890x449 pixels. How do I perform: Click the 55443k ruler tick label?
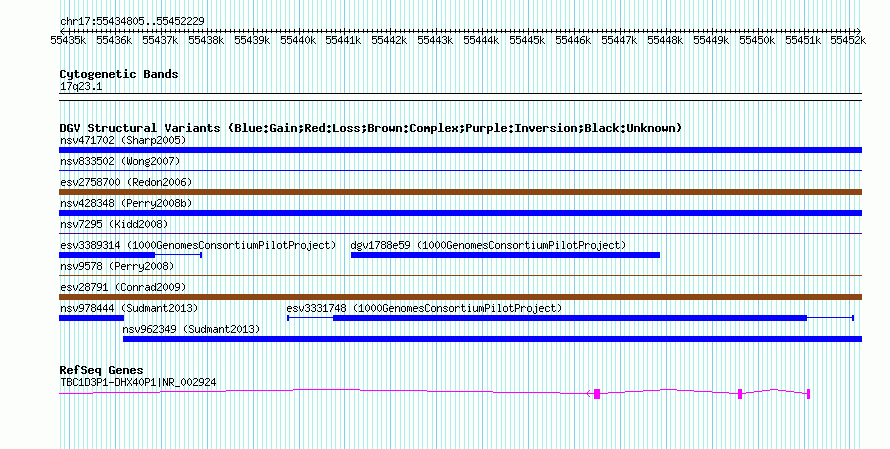click(435, 40)
